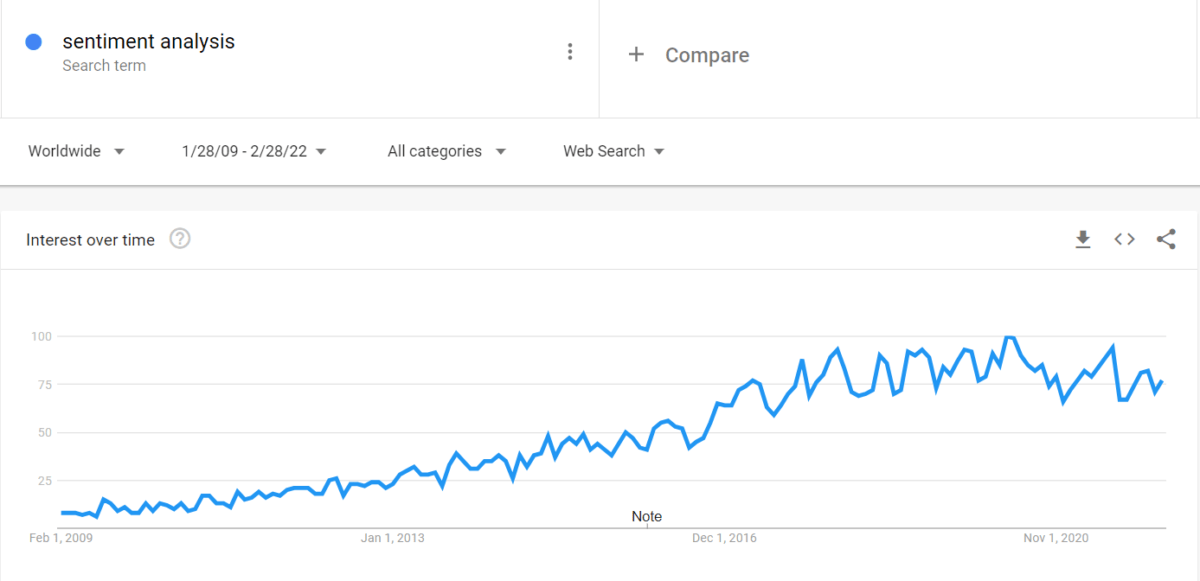The image size is (1200, 581).
Task: Click the Web Search dropdown chevron
Action: pos(659,151)
